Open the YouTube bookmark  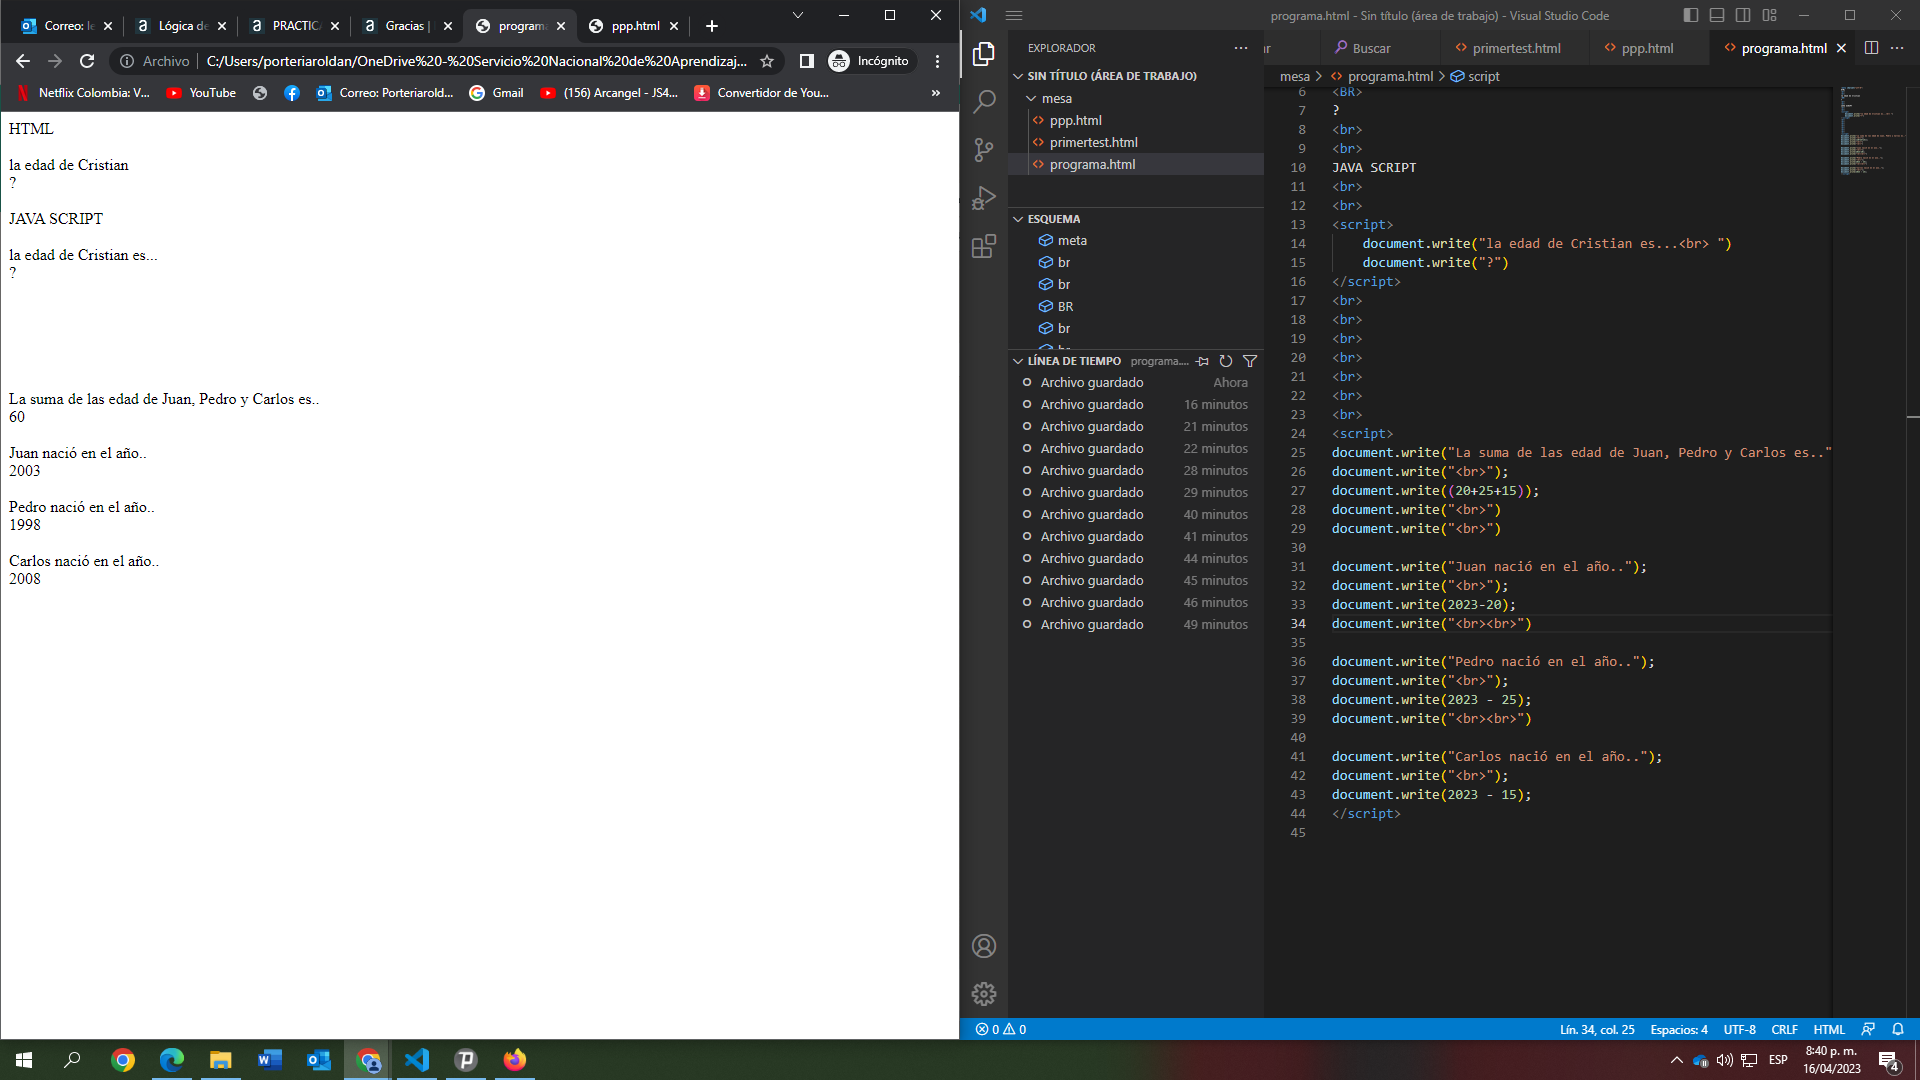201,93
